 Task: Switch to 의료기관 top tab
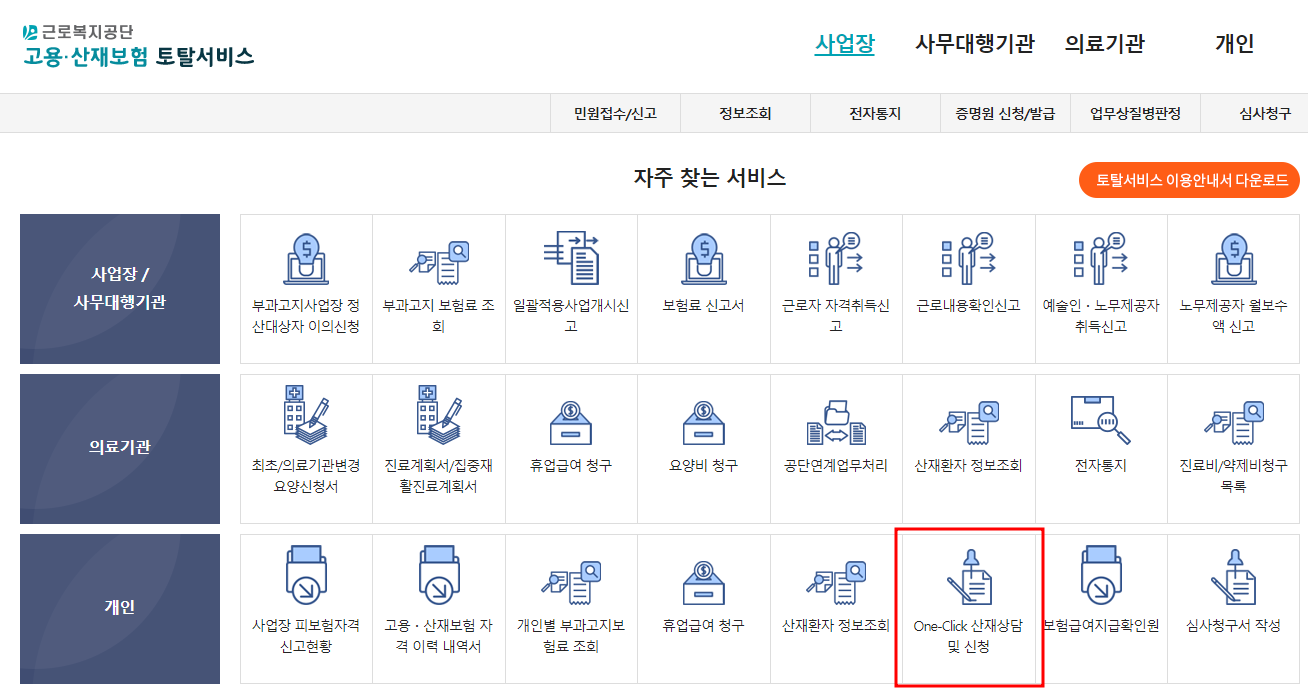point(1105,44)
